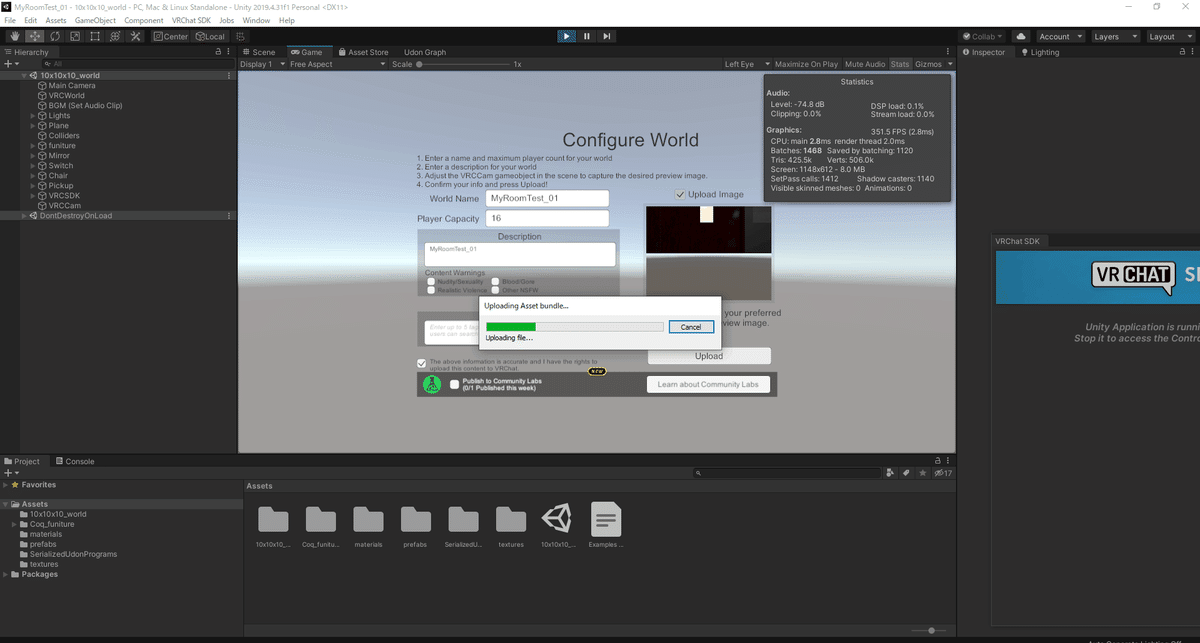Screen dimensions: 1200x643
Task: Open cloud services icon near Account
Action: tap(1021, 37)
